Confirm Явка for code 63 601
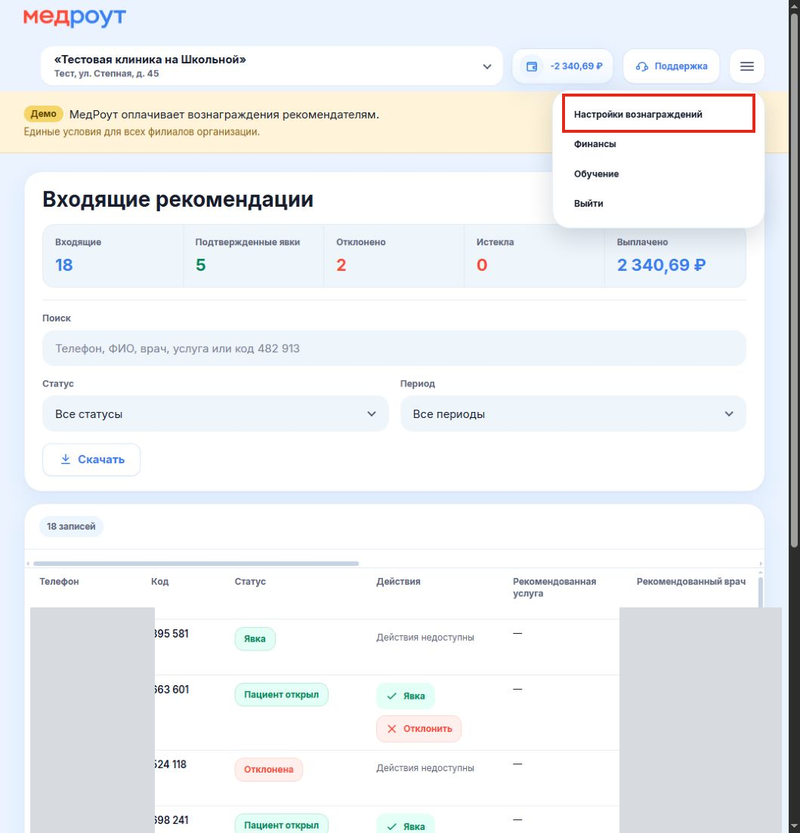Viewport: 800px width, 833px height. (405, 696)
